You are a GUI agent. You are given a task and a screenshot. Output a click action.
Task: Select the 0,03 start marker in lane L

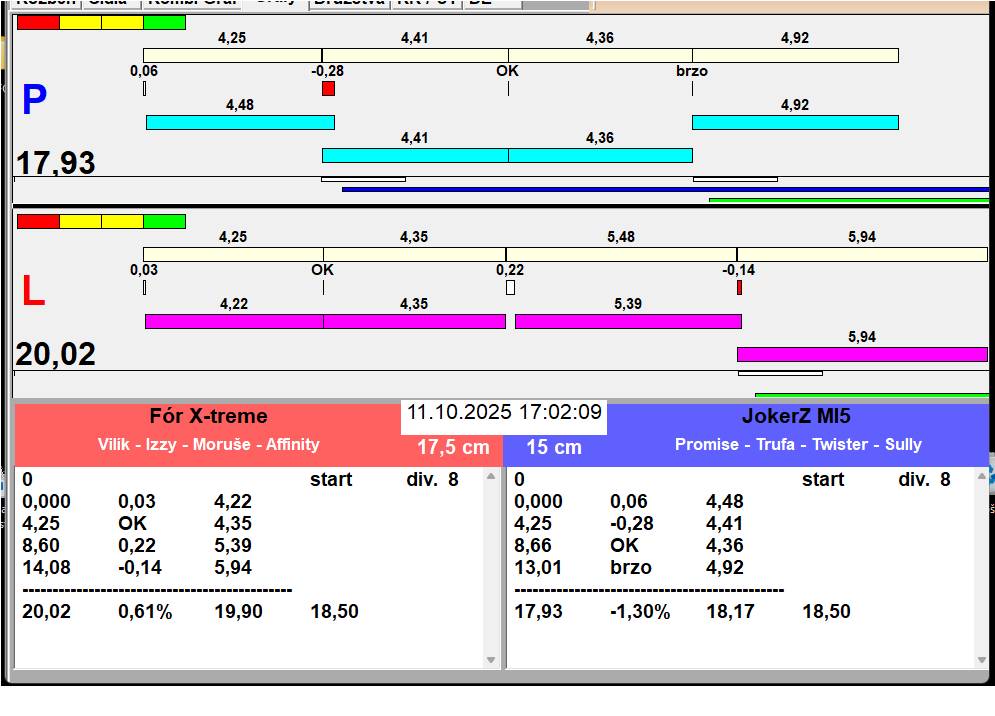(145, 288)
